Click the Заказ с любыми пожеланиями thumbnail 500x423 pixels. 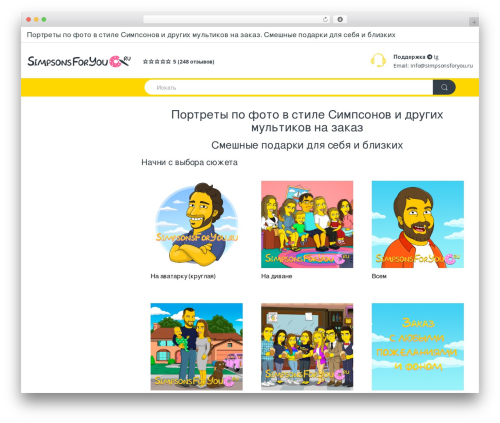point(418,347)
